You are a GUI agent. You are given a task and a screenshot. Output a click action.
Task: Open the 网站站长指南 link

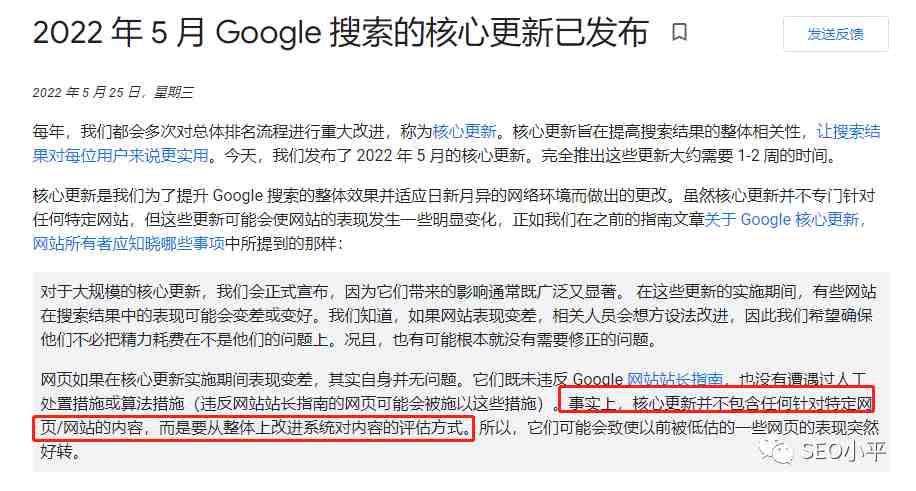point(675,379)
